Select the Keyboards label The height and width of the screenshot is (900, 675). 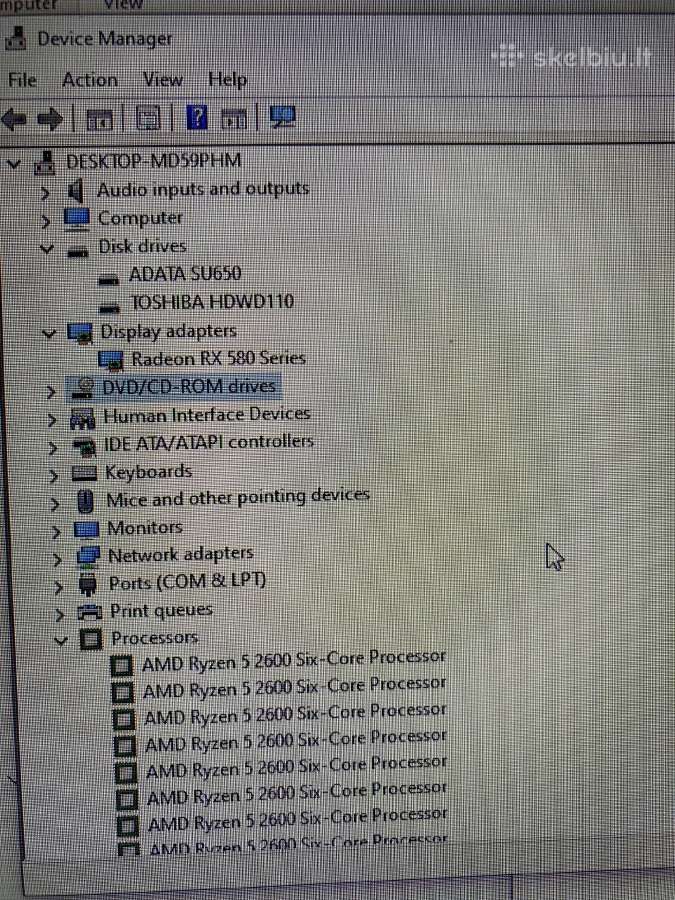pyautogui.click(x=148, y=472)
